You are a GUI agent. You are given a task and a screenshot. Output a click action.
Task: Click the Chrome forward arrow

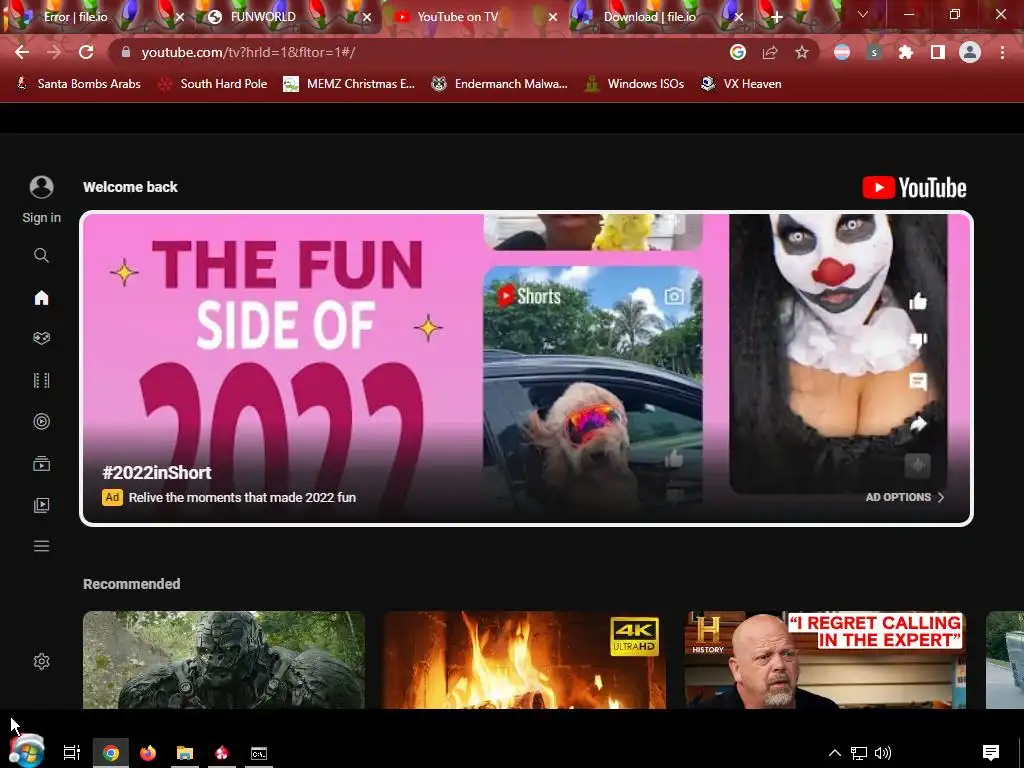54,52
